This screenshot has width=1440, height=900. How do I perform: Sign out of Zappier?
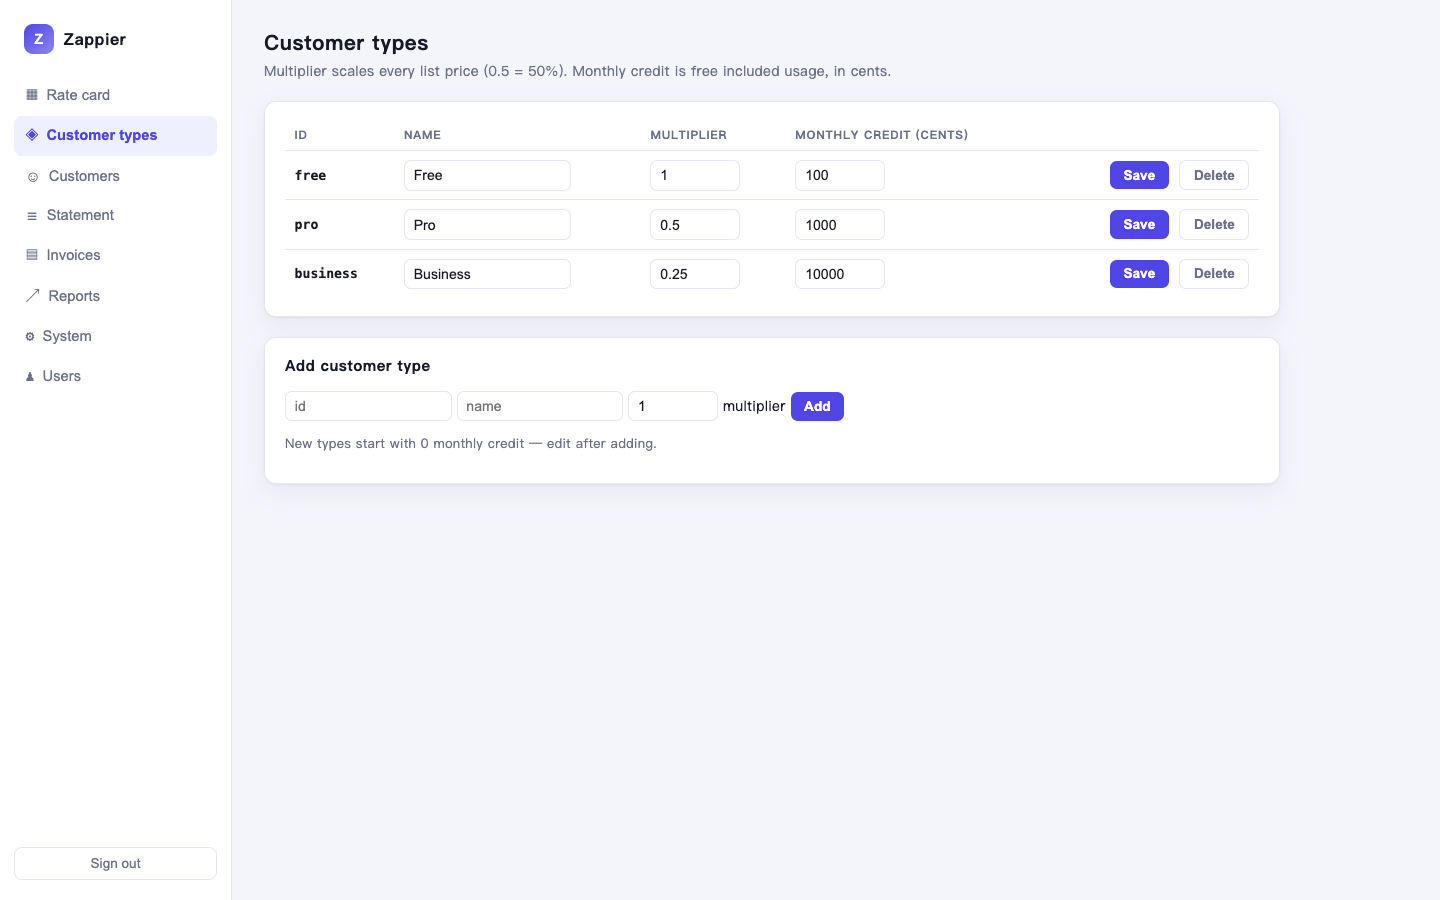point(115,863)
